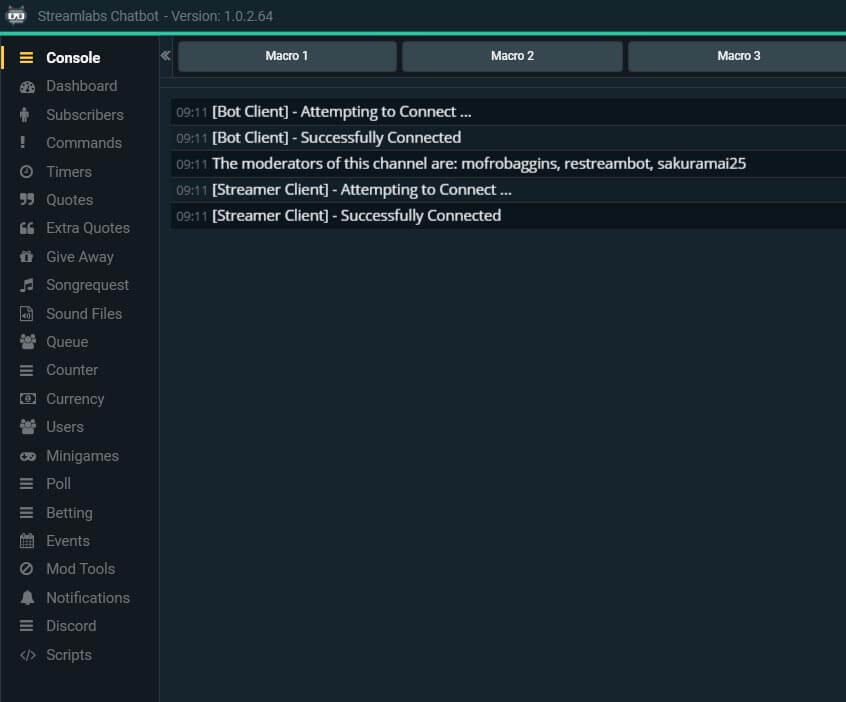Click the Events calendar icon

click(26, 541)
